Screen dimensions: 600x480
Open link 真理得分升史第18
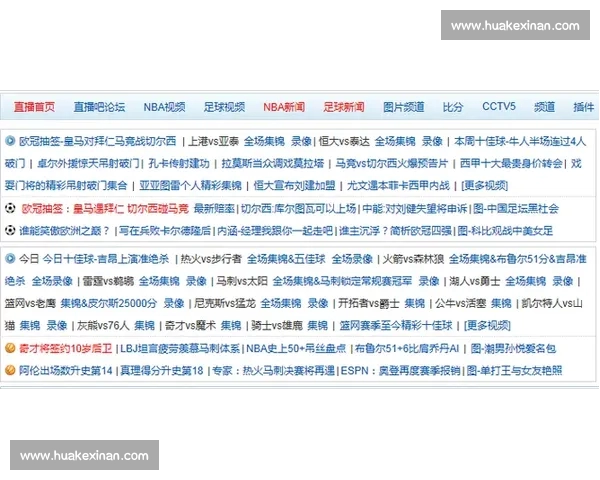(162, 371)
